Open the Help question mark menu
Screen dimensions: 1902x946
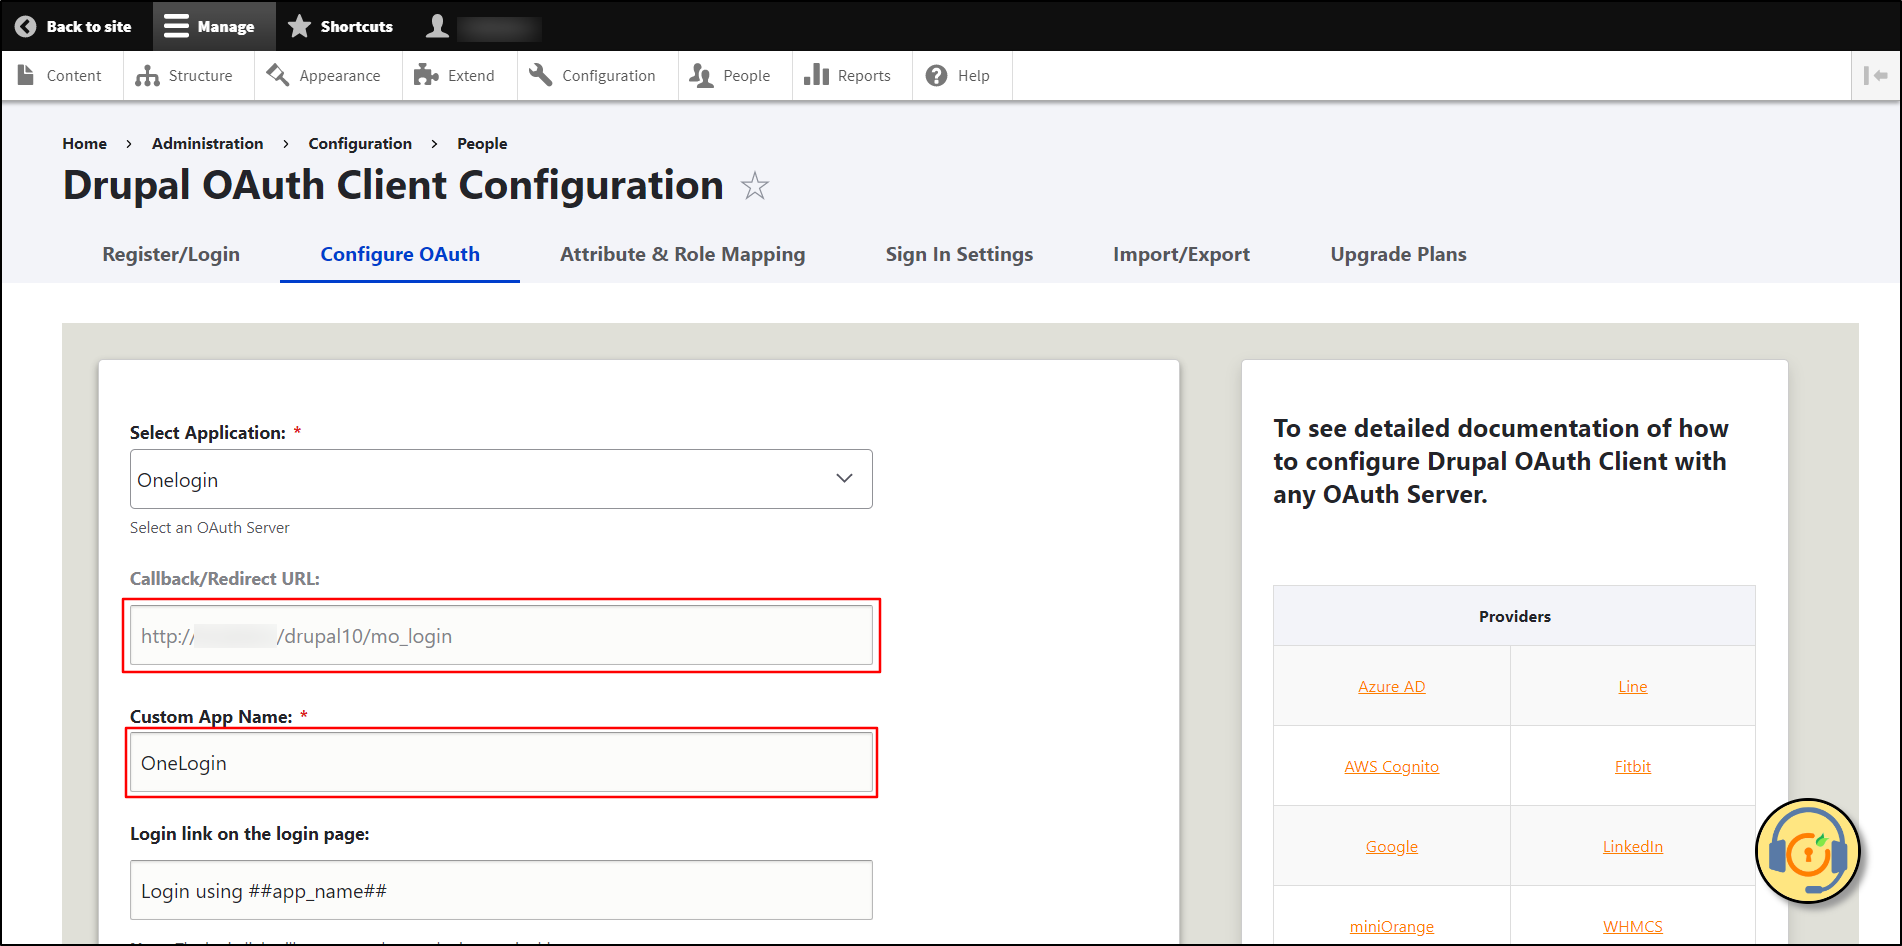pos(937,76)
